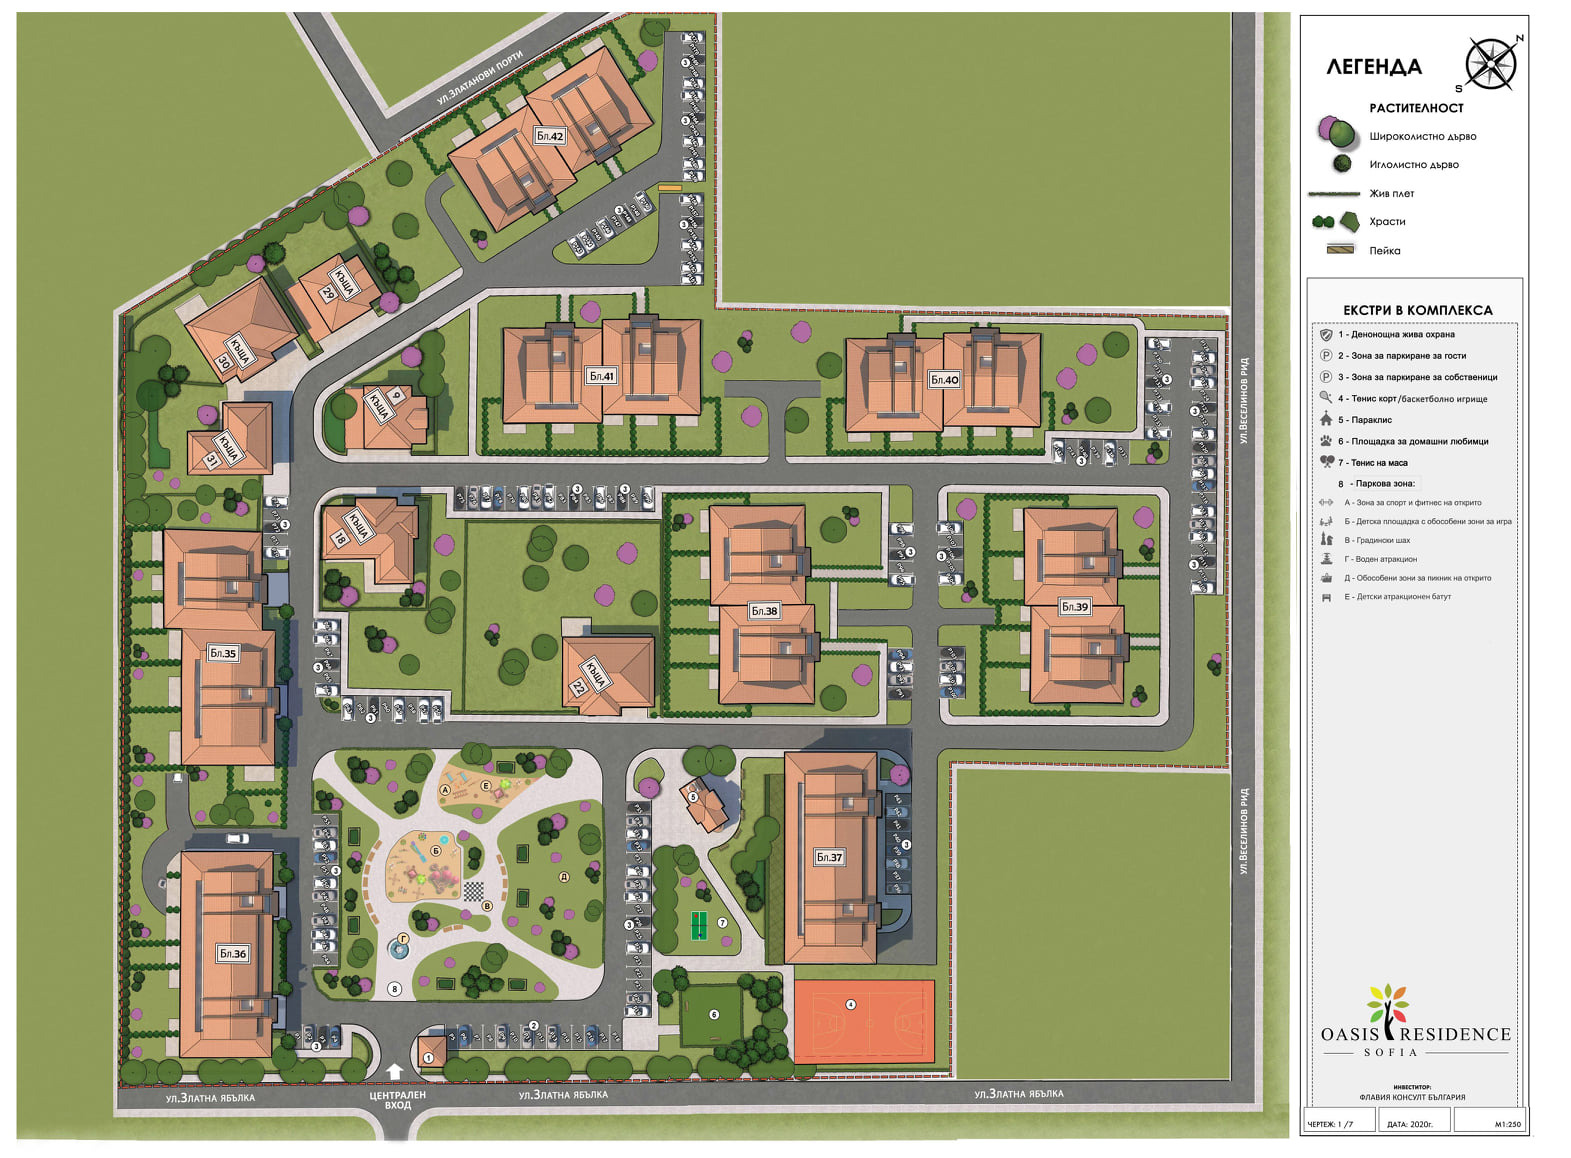Click the green table tennis table on map

pyautogui.click(x=699, y=925)
